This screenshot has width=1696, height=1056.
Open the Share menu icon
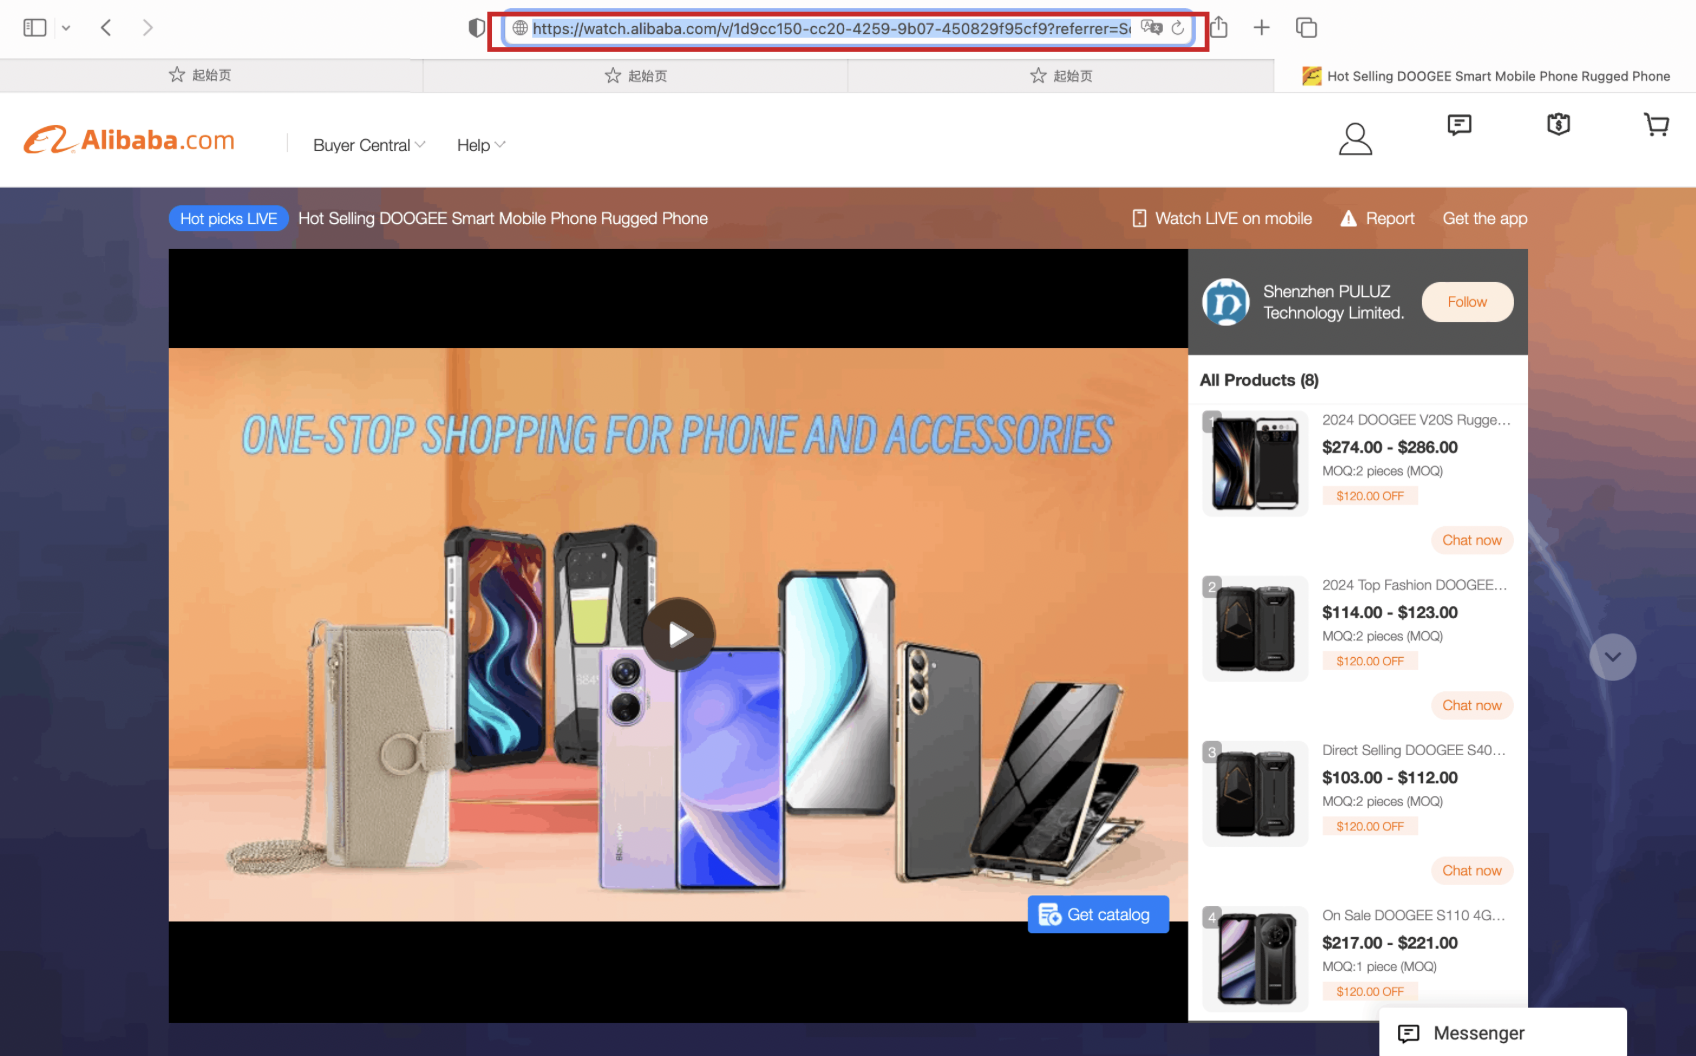coord(1219,27)
